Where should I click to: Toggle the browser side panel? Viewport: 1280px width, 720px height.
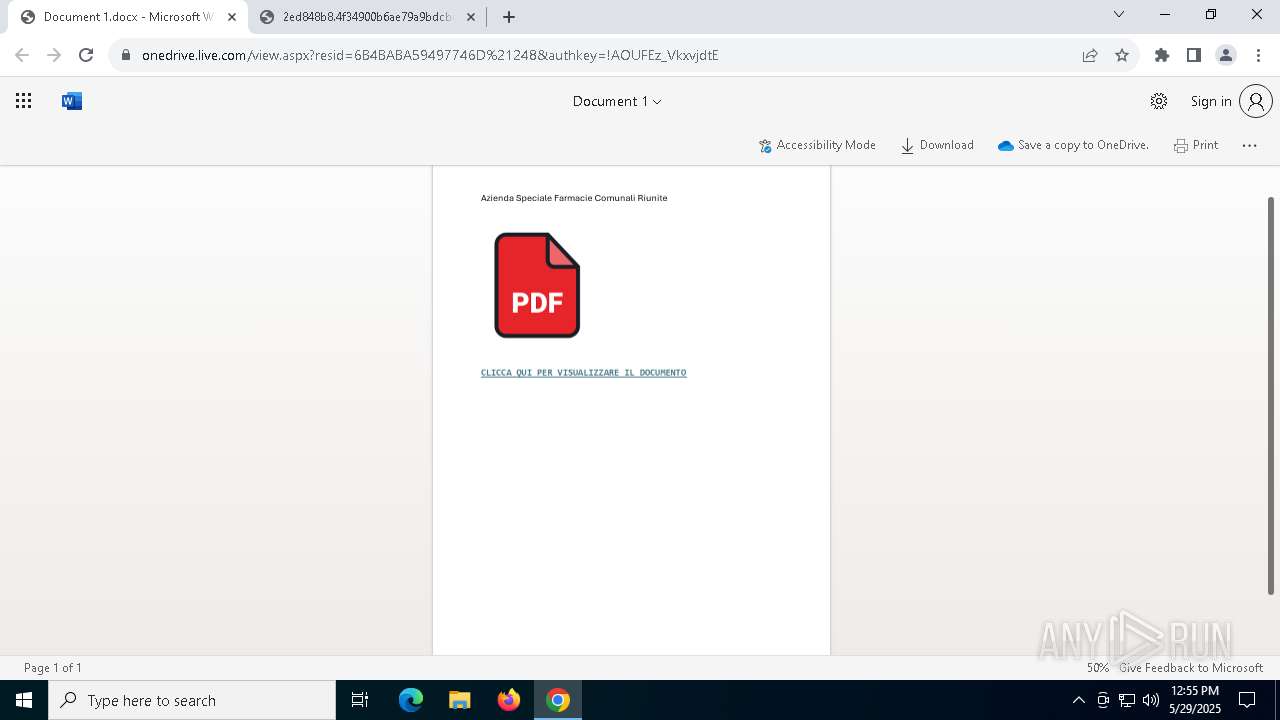pyautogui.click(x=1194, y=55)
